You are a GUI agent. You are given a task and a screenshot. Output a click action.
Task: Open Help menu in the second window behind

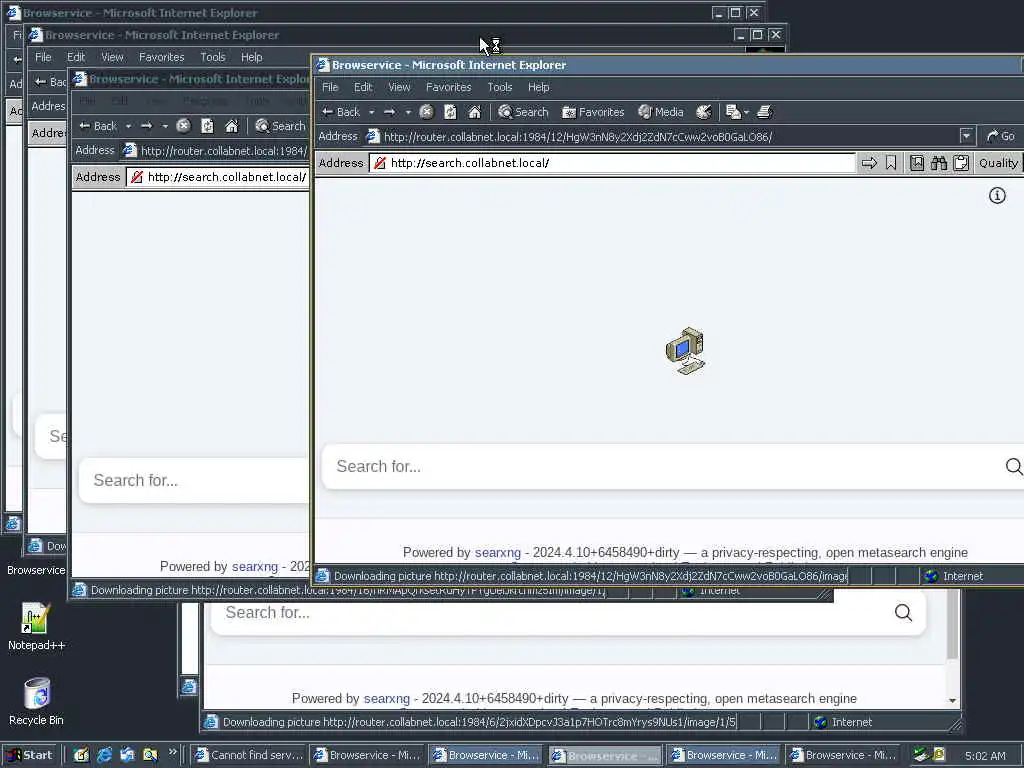pyautogui.click(x=251, y=57)
